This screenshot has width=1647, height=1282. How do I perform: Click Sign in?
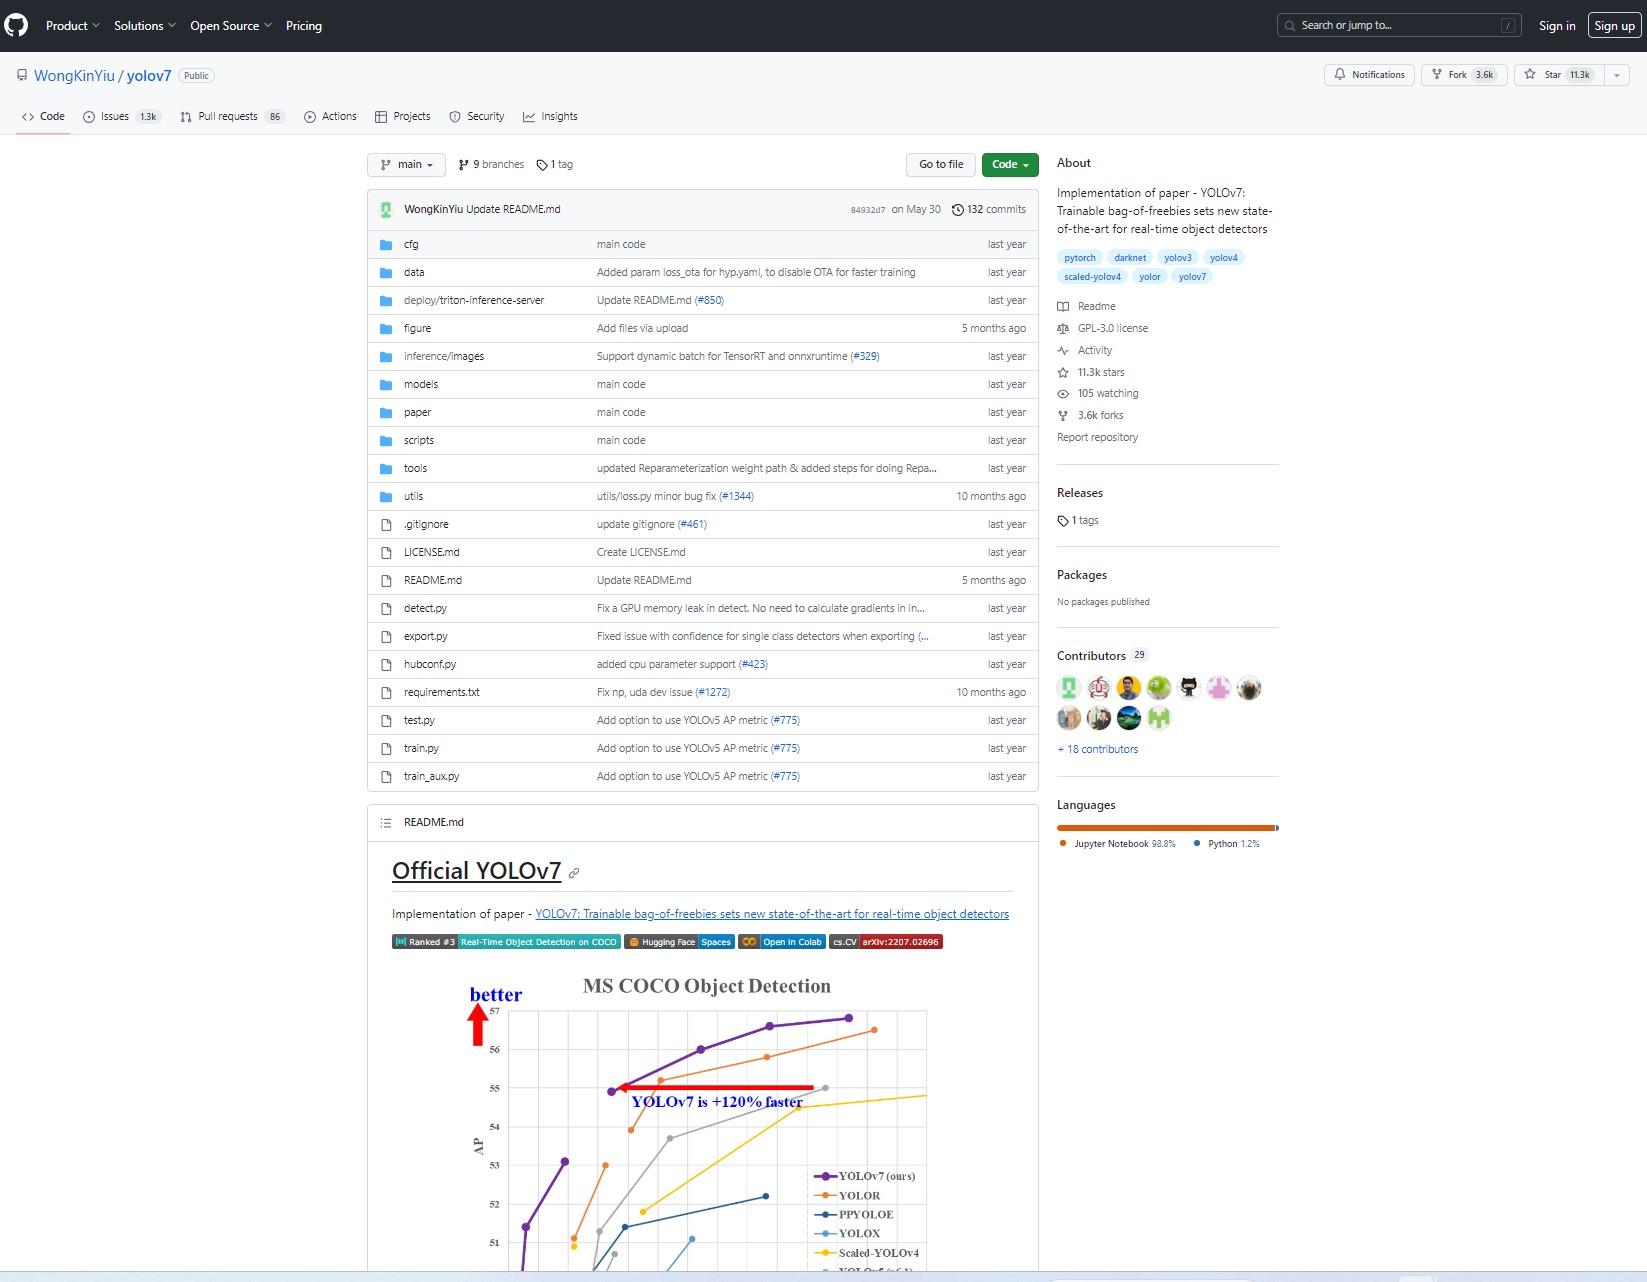pos(1556,26)
